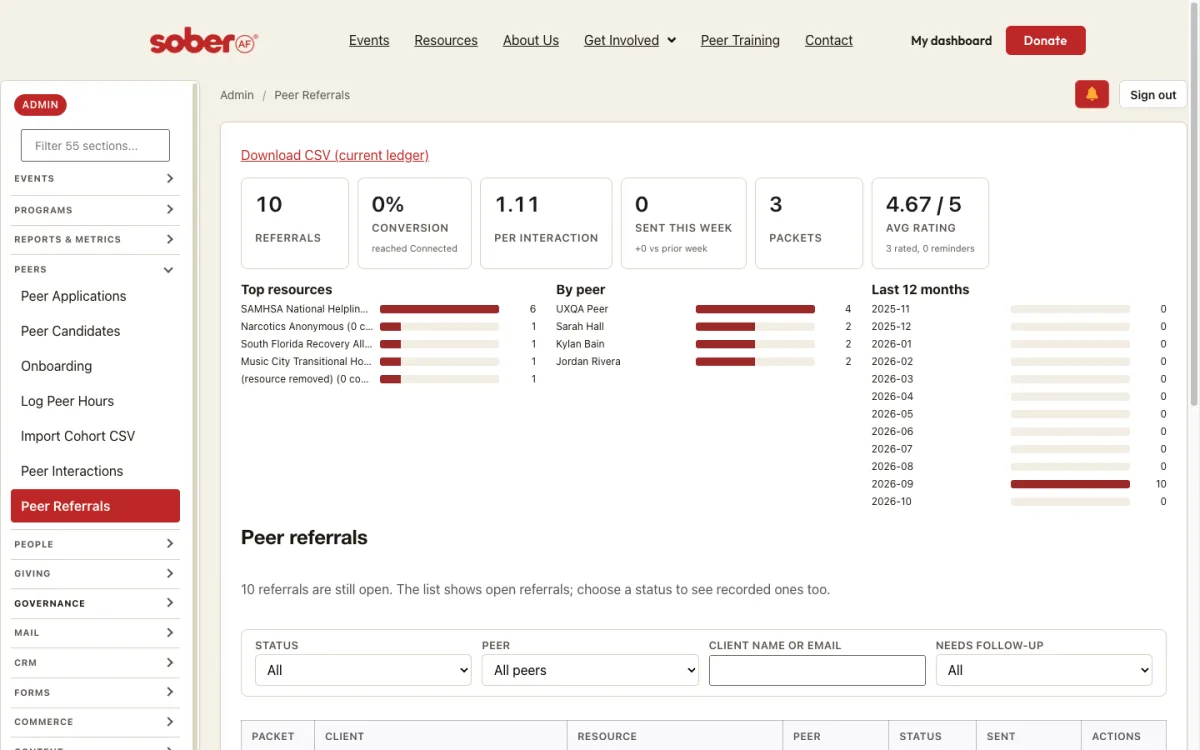Open the Peer filter dropdown
This screenshot has height=750, width=1200.
click(x=590, y=670)
